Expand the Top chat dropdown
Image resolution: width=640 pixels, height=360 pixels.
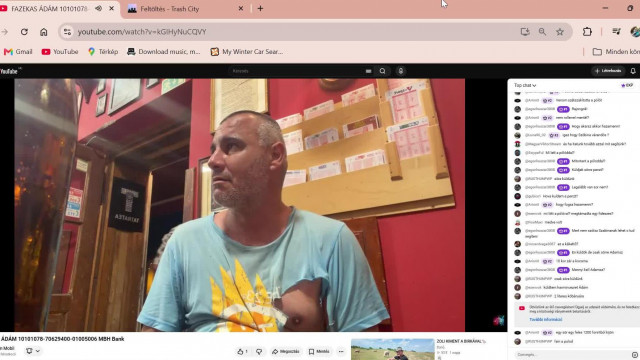tap(525, 85)
